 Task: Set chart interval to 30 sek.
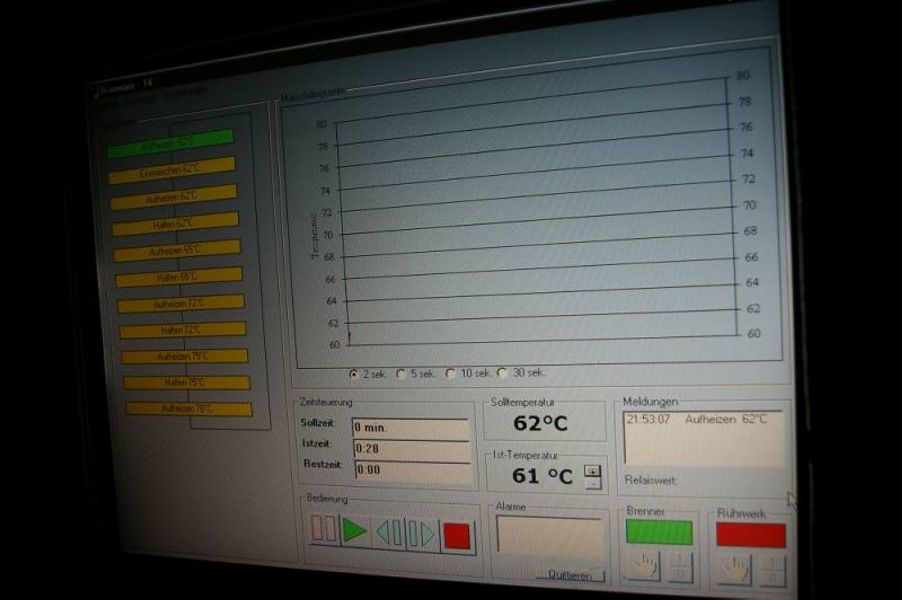click(x=503, y=373)
